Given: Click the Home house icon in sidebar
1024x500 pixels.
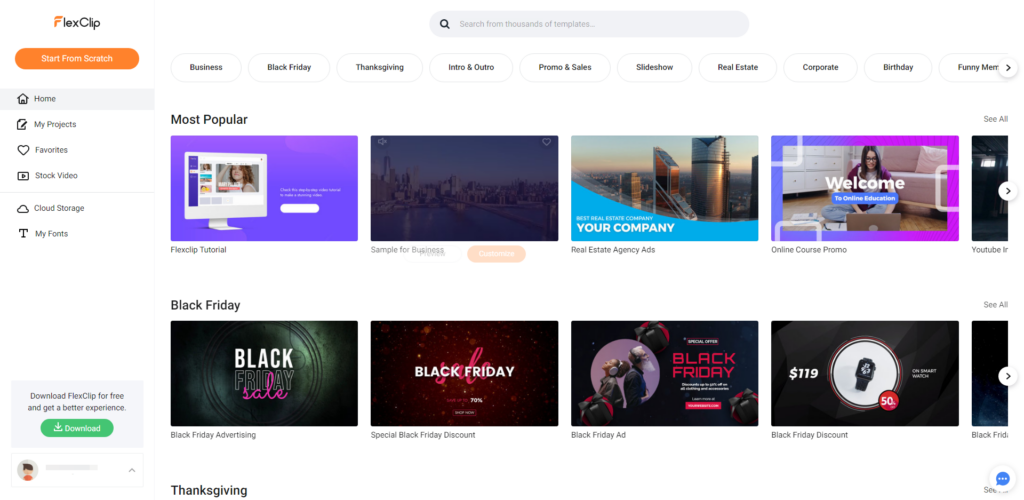Looking at the screenshot, I should 23,99.
